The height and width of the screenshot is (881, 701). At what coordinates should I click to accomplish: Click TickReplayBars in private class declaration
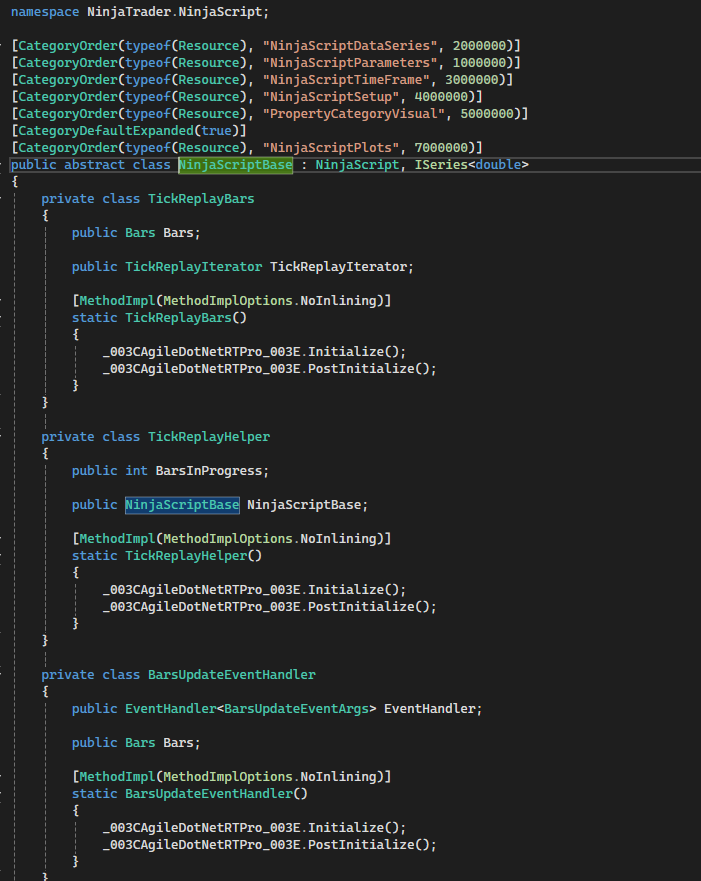pyautogui.click(x=201, y=199)
